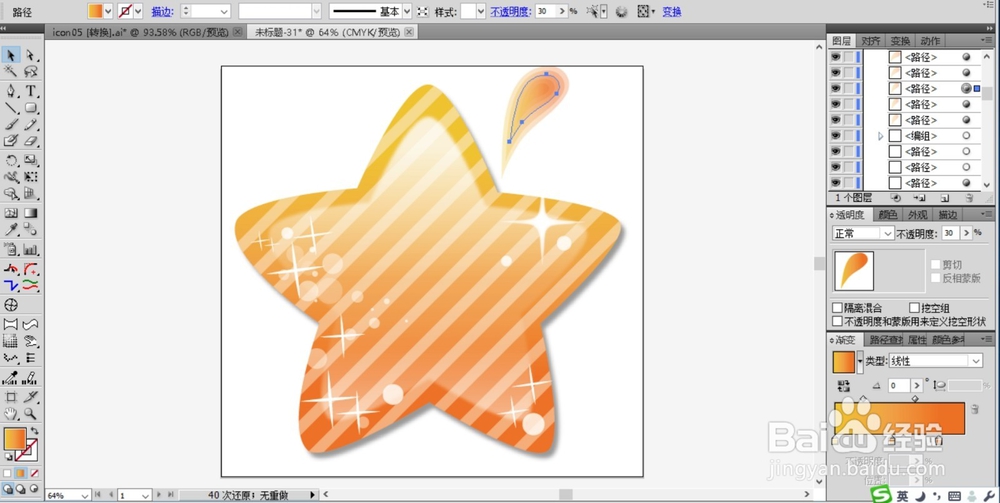Select the Selection (black arrow) tool
1000x503 pixels.
coord(11,55)
